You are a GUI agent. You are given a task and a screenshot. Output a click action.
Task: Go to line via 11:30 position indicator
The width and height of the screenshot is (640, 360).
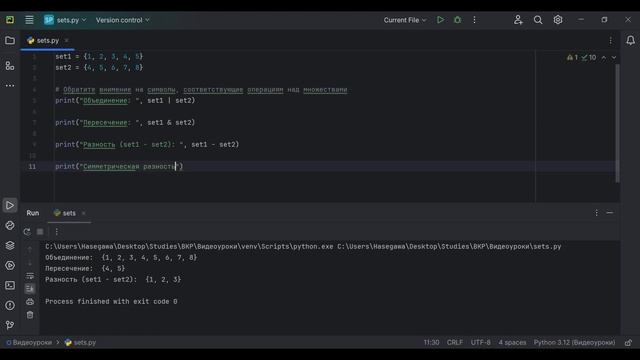click(431, 342)
